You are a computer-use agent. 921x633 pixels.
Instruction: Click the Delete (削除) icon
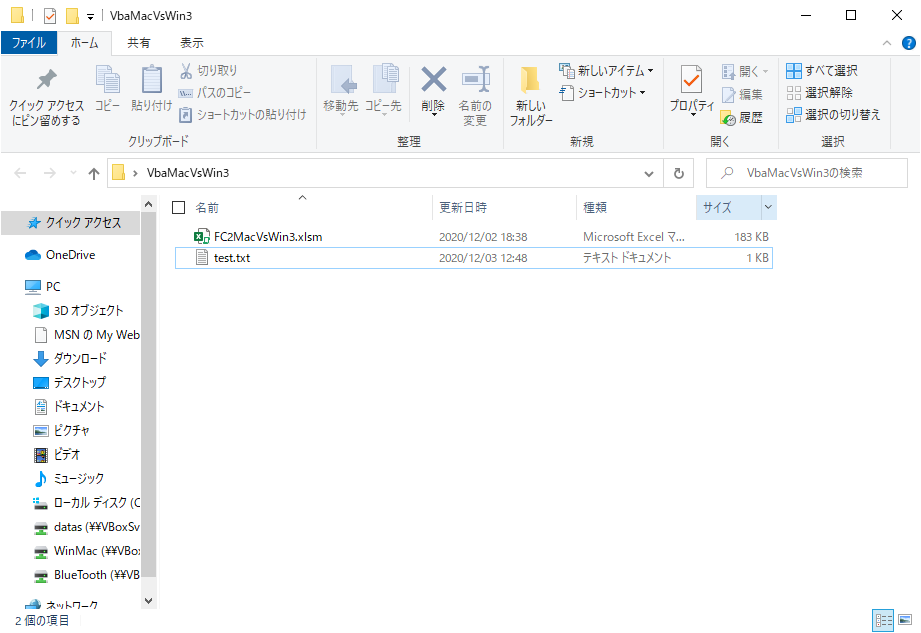click(x=433, y=81)
